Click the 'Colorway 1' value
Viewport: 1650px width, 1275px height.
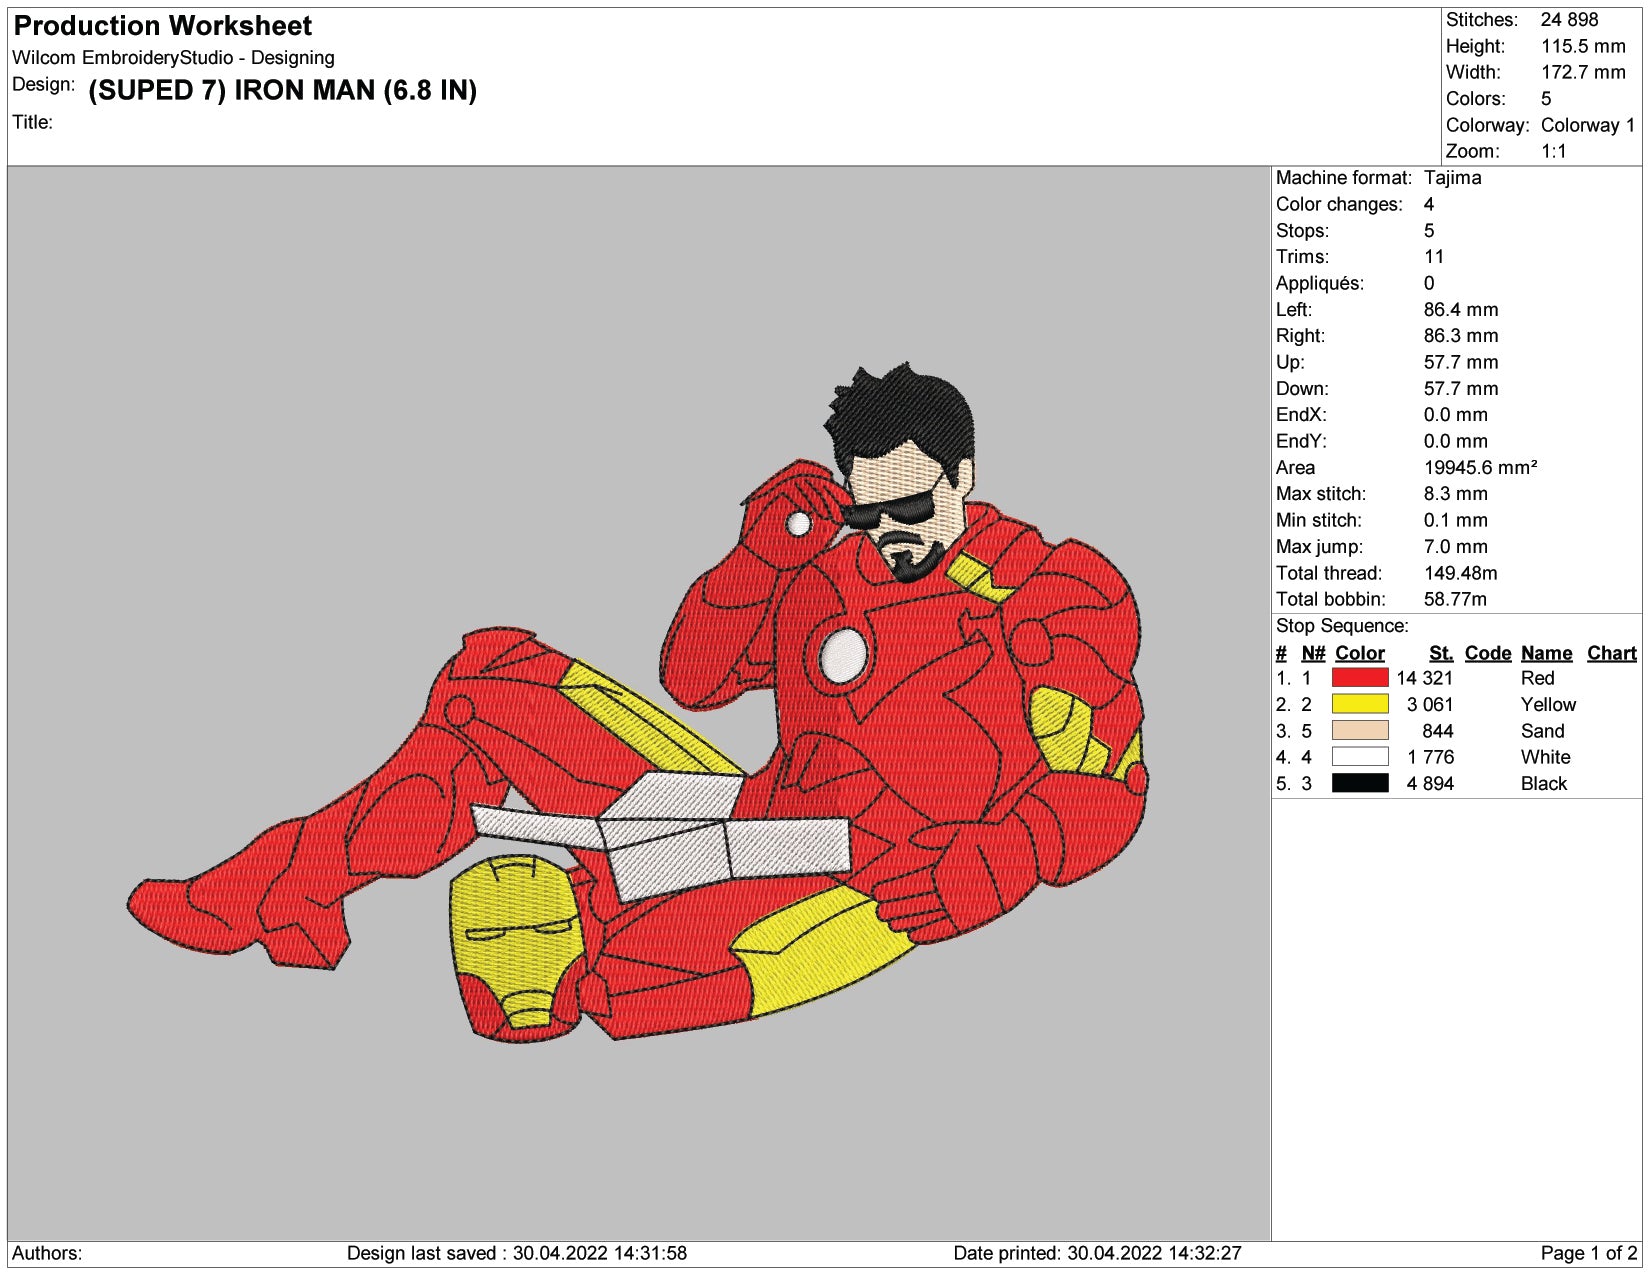pyautogui.click(x=1588, y=125)
